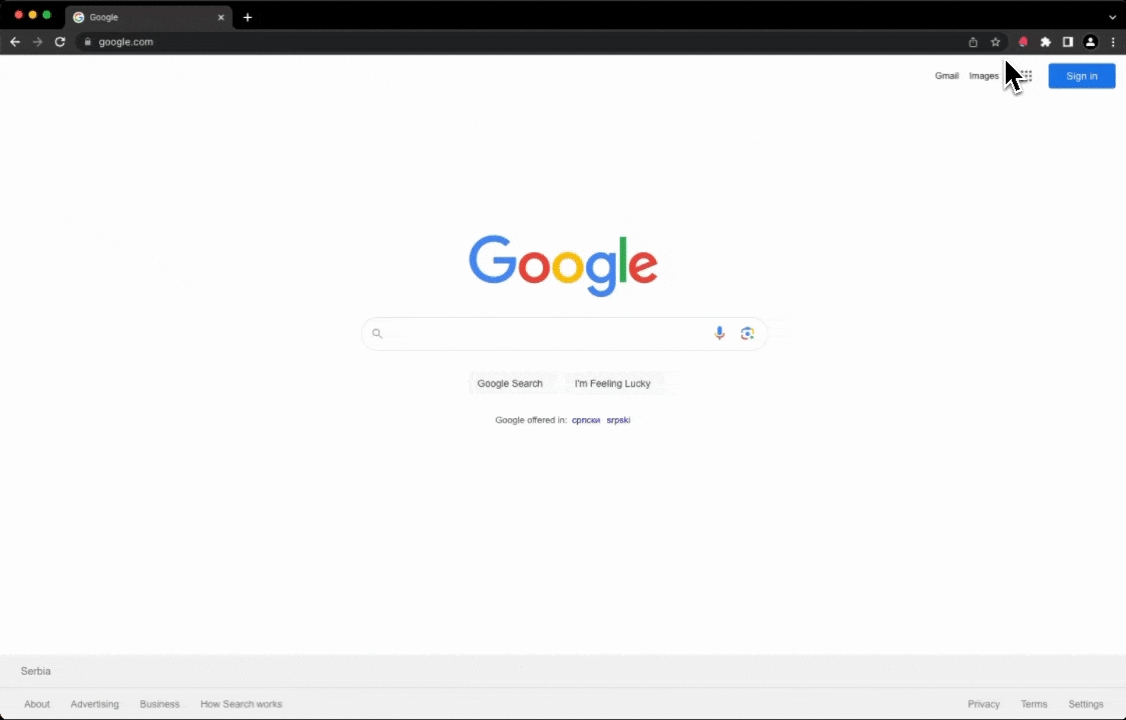Open the browser side panel icon
This screenshot has width=1126, height=720.
coord(1068,42)
